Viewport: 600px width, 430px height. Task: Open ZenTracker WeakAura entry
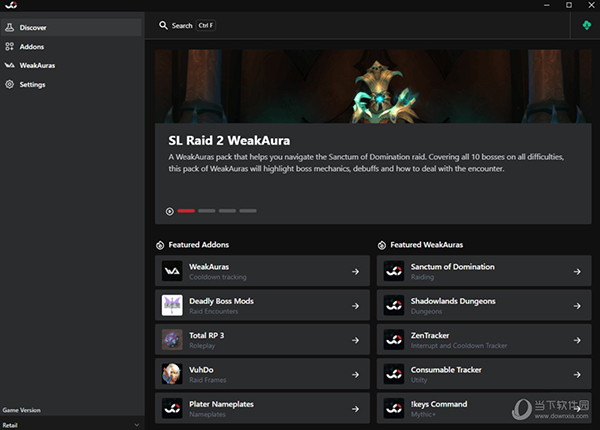[484, 340]
